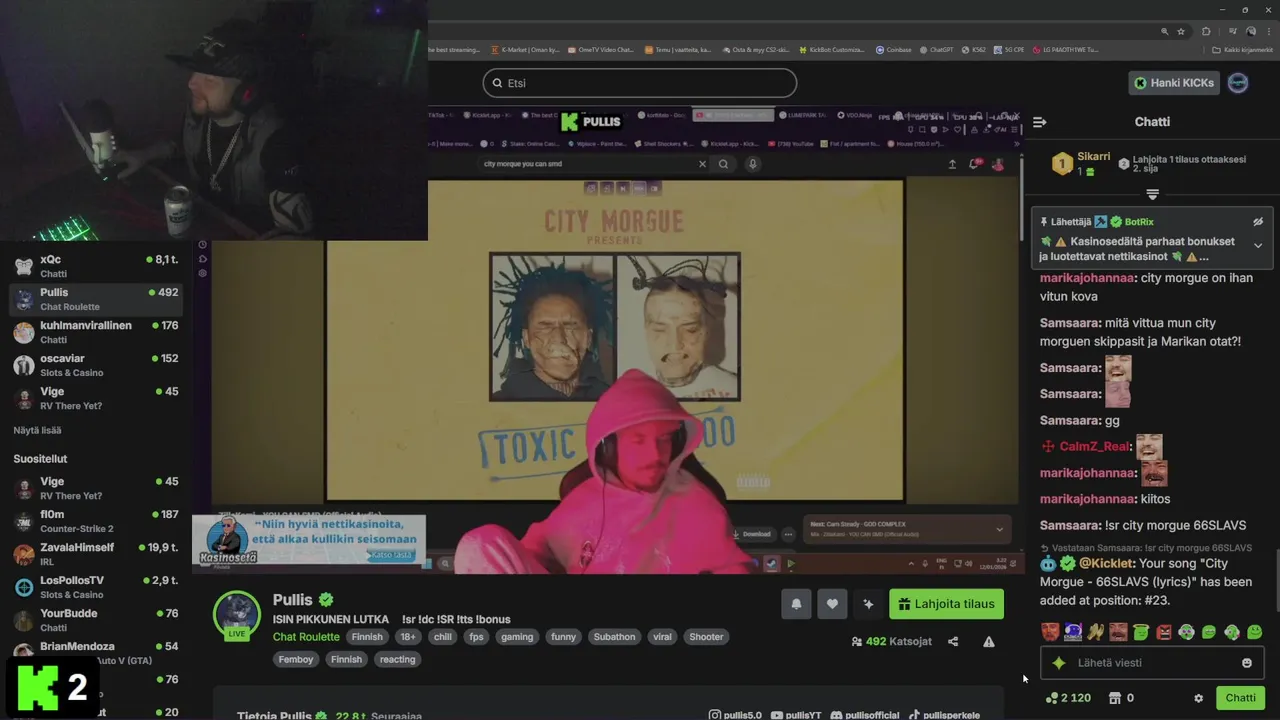Click the sparkle button beside heart
The height and width of the screenshot is (720, 1280).
pyautogui.click(x=868, y=604)
